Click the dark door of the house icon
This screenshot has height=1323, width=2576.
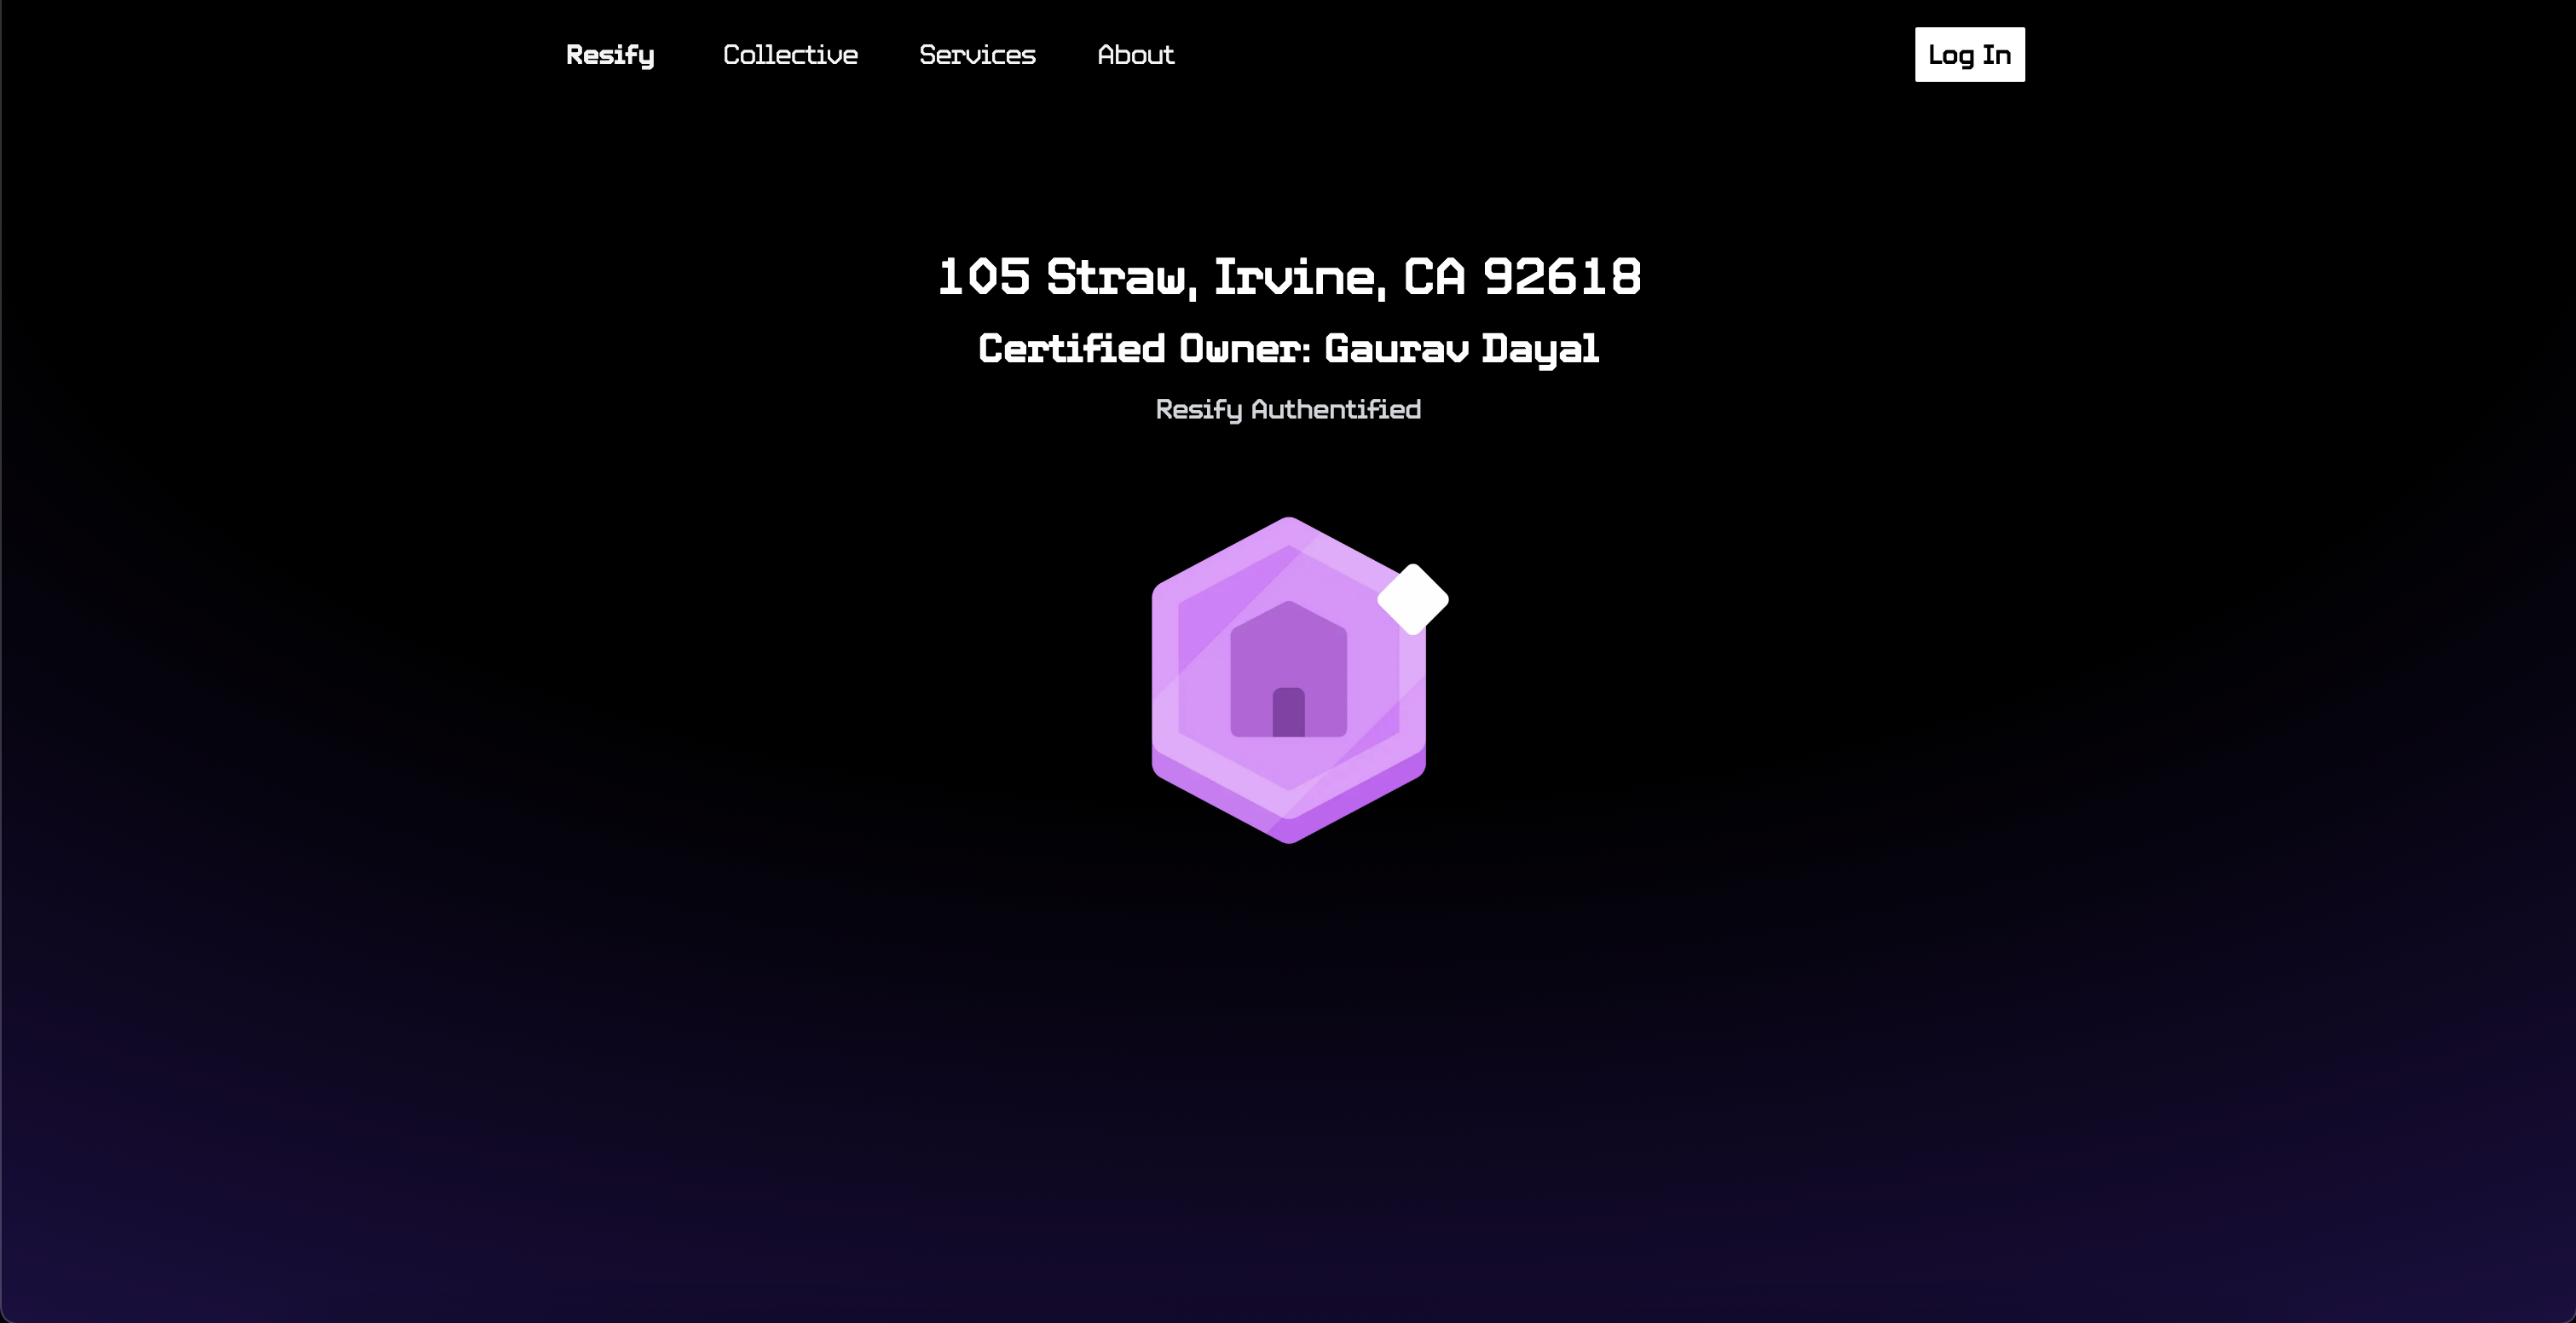(1288, 713)
